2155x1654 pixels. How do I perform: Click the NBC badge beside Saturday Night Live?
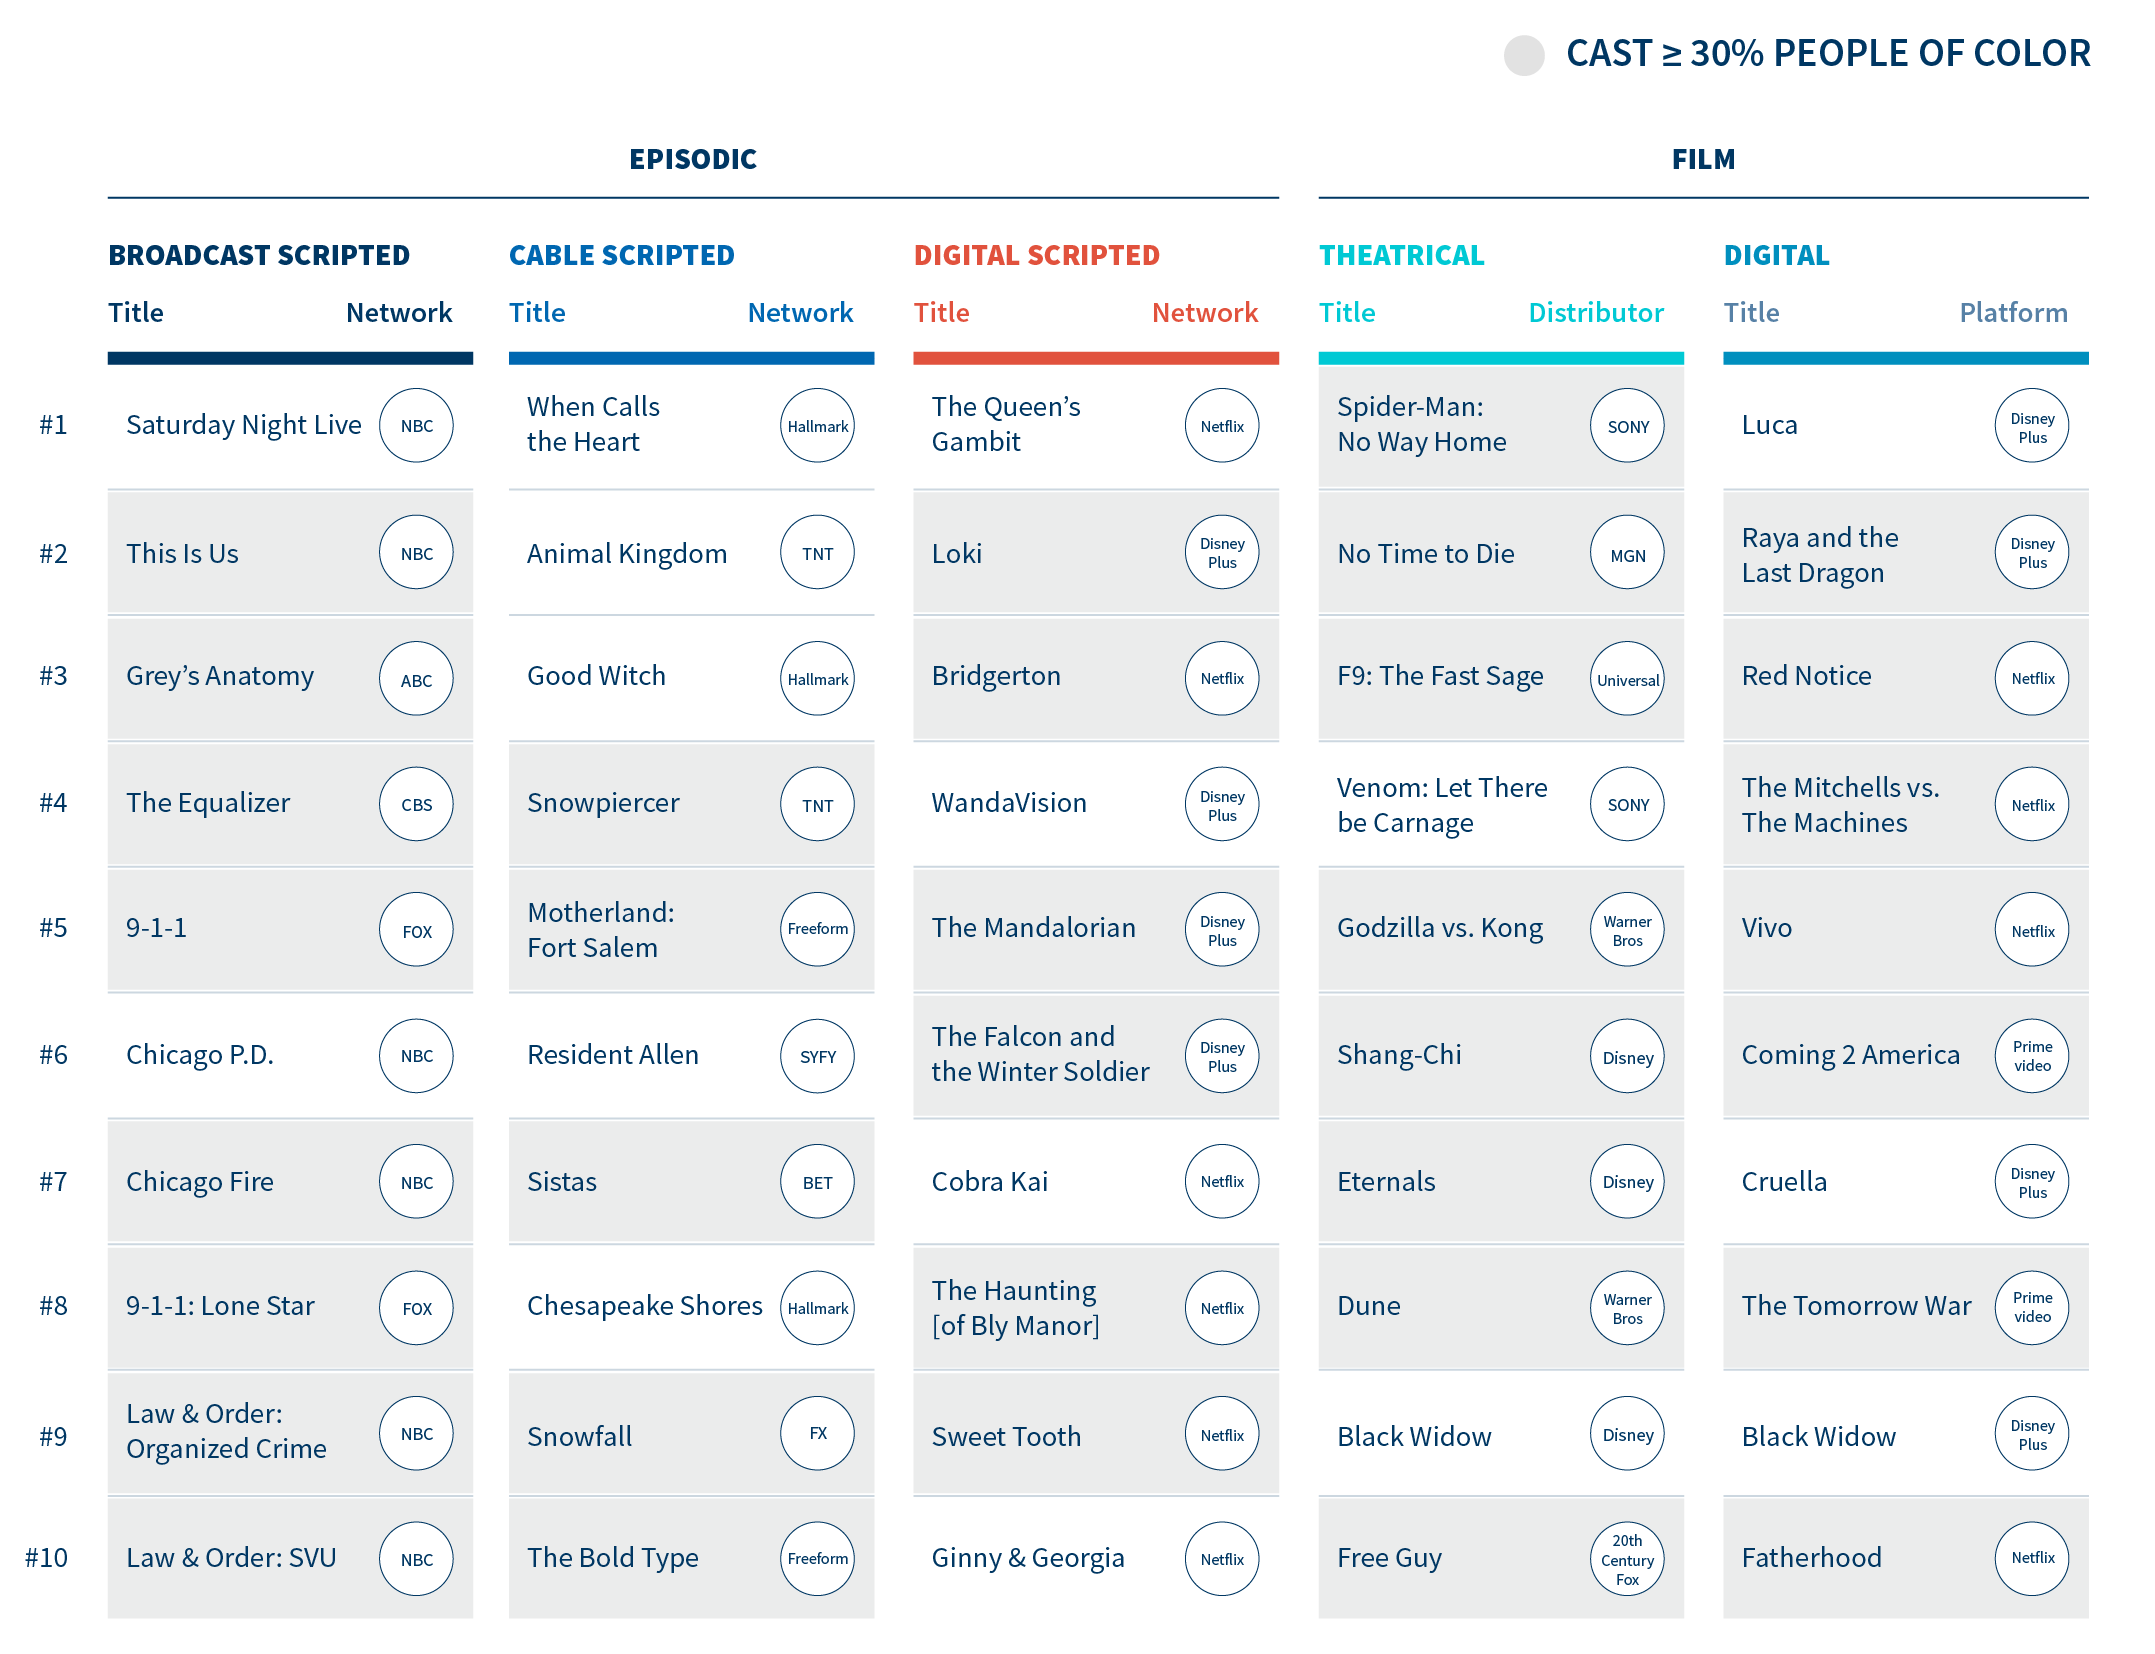tap(416, 426)
